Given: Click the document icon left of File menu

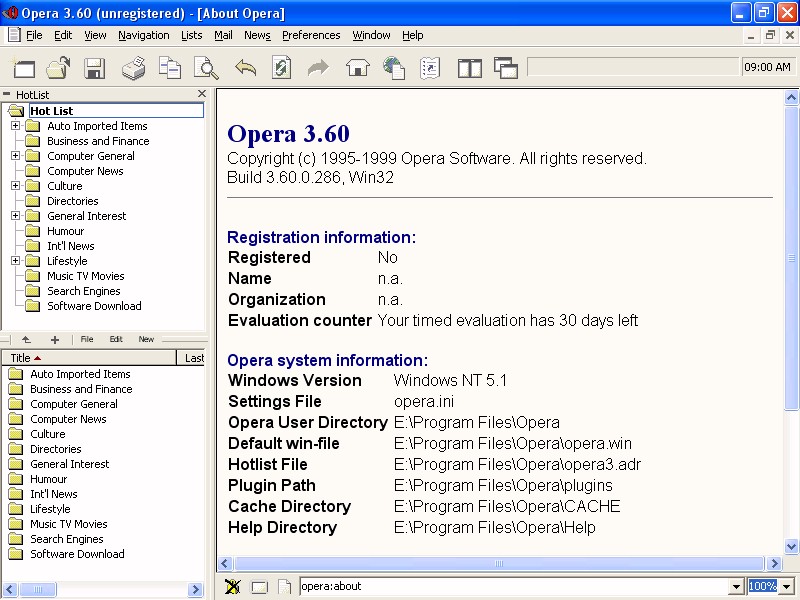Looking at the screenshot, I should coord(14,35).
